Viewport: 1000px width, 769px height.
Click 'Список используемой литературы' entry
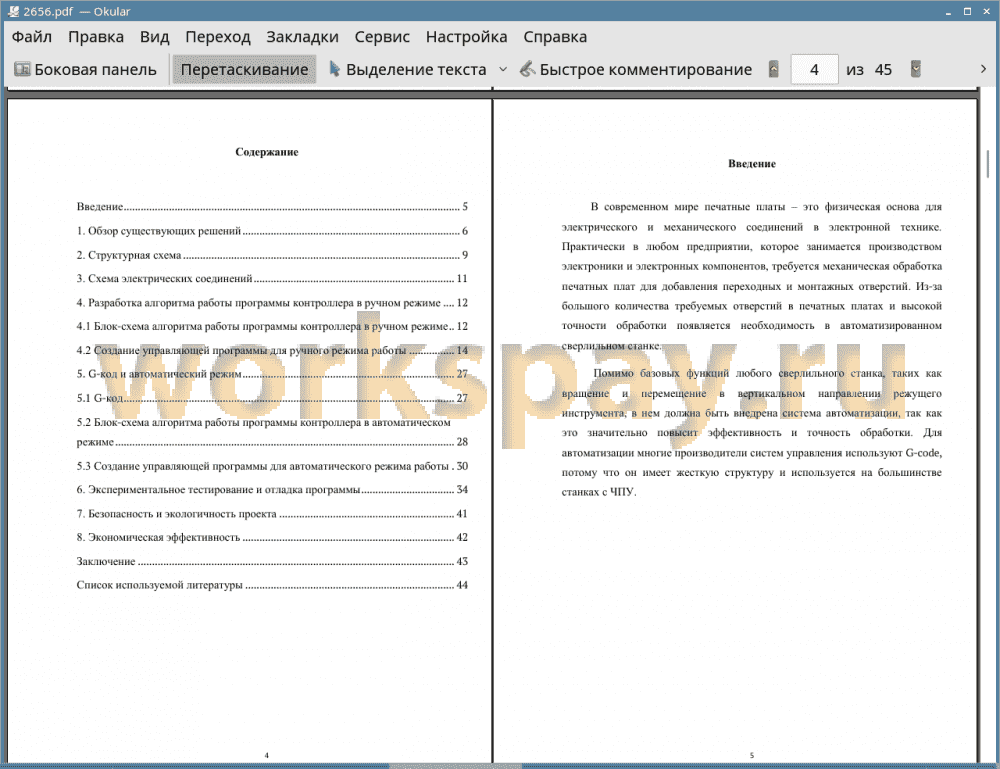272,585
